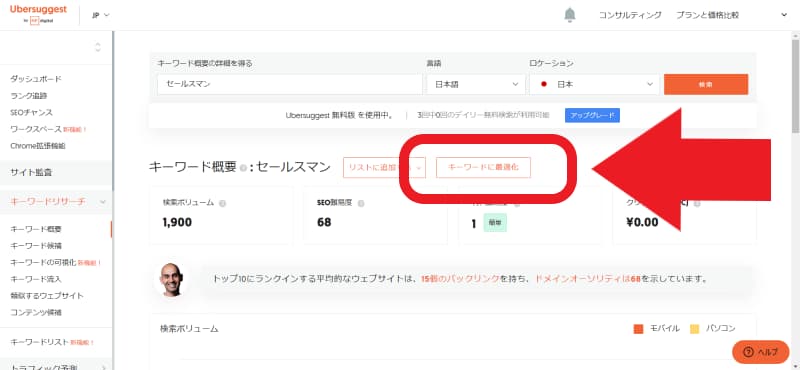Click info icon beside 検索ボリューム

pyautogui.click(x=222, y=203)
